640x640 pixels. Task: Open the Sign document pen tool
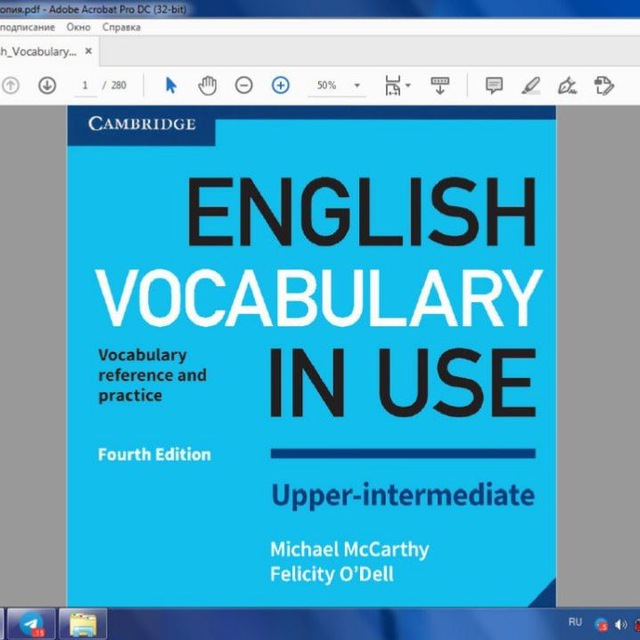[567, 86]
